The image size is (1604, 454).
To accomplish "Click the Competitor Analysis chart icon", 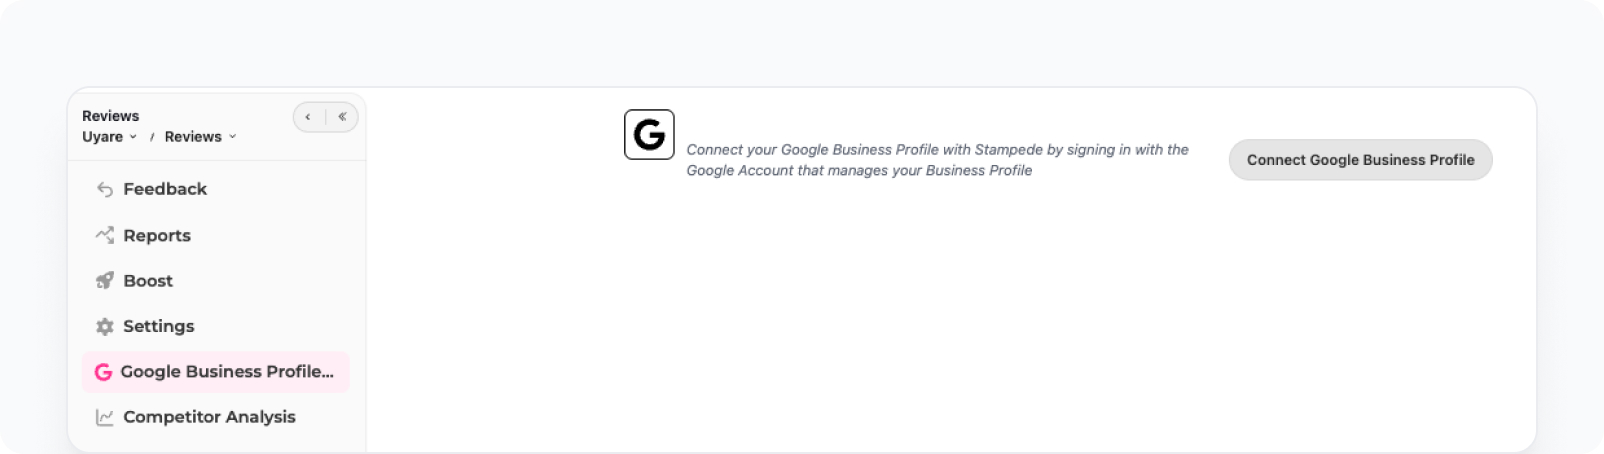I will (105, 417).
